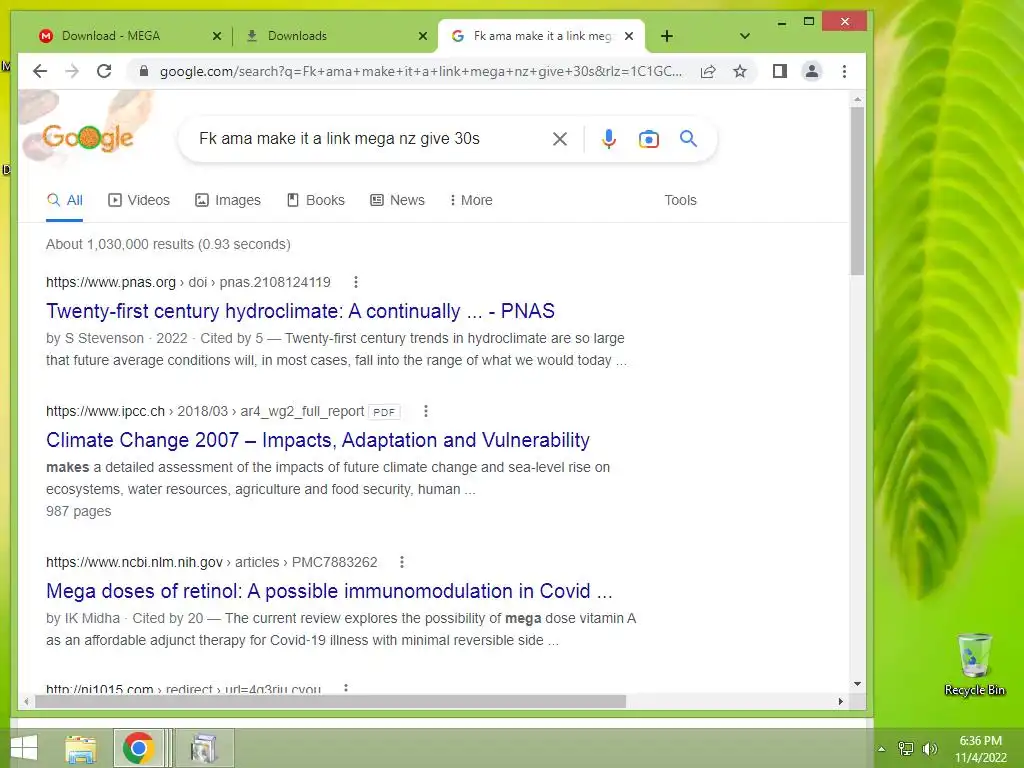Viewport: 1024px width, 768px height.
Task: Click the Google logo
Action: pos(88,137)
